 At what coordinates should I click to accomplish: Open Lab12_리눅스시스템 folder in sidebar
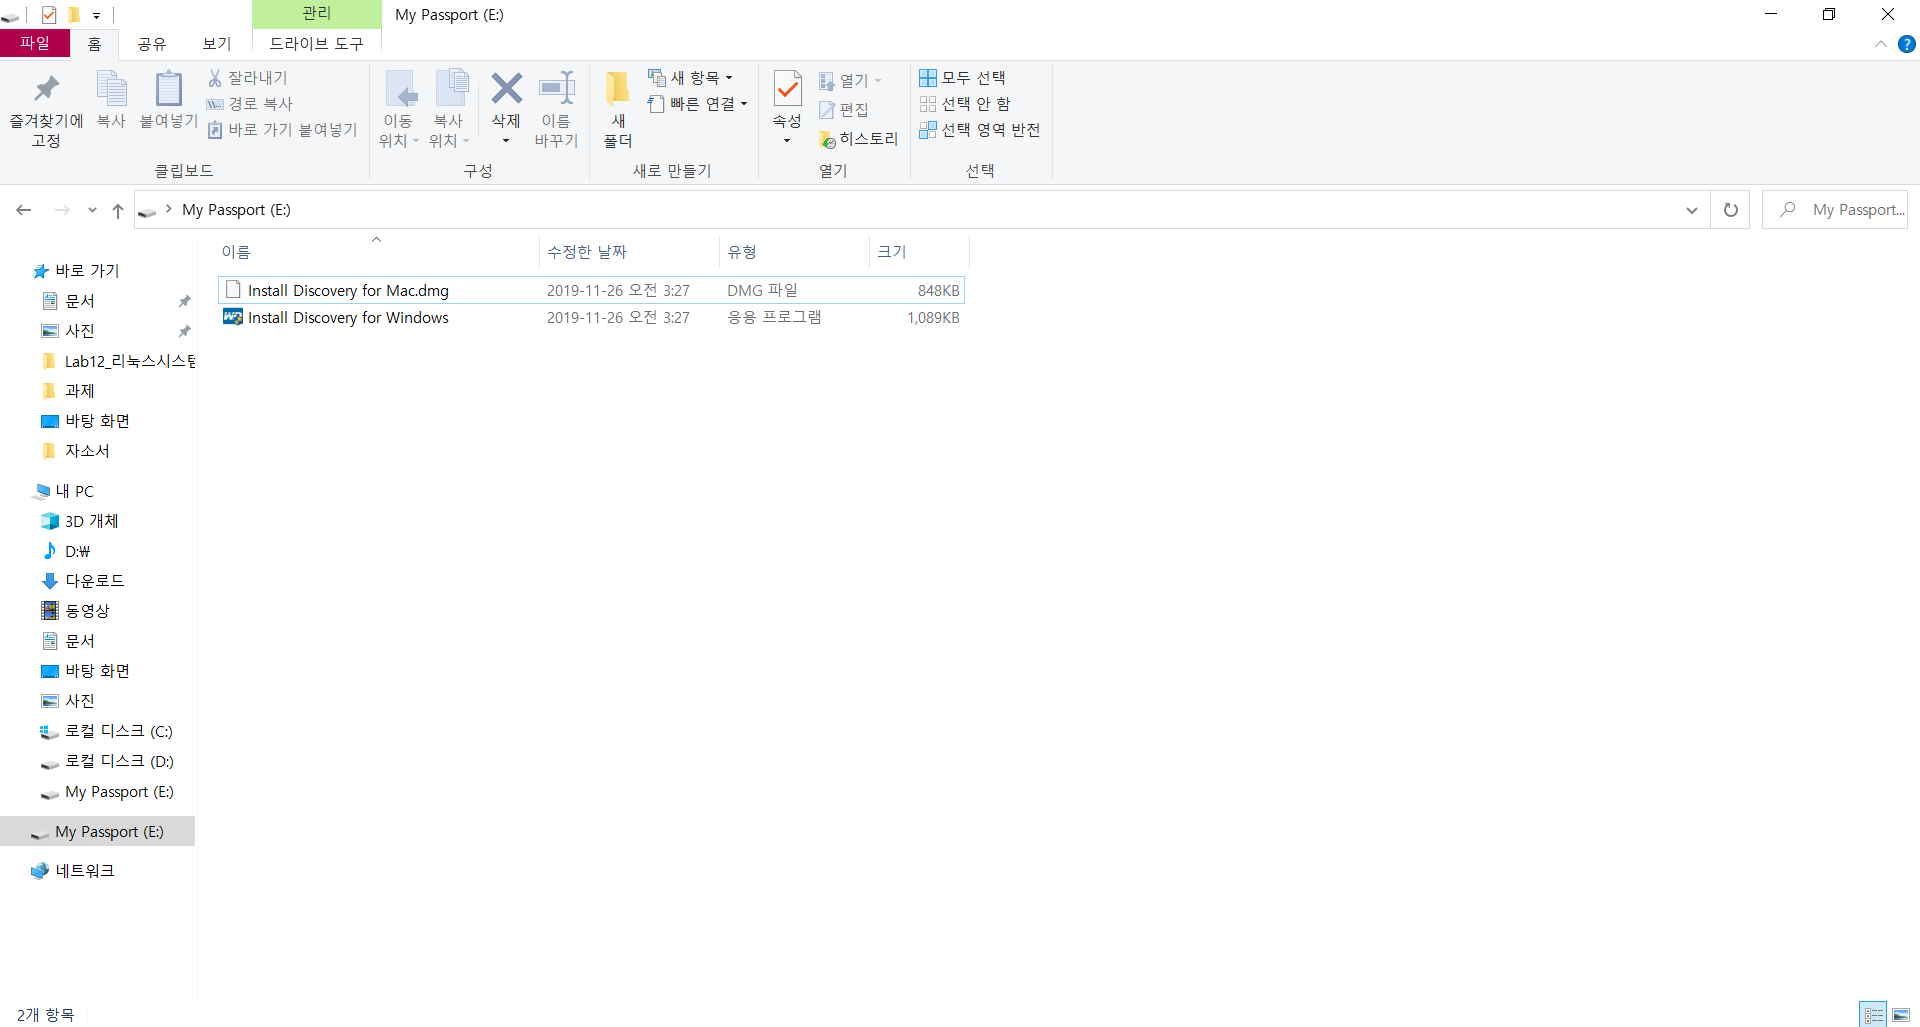tap(120, 361)
